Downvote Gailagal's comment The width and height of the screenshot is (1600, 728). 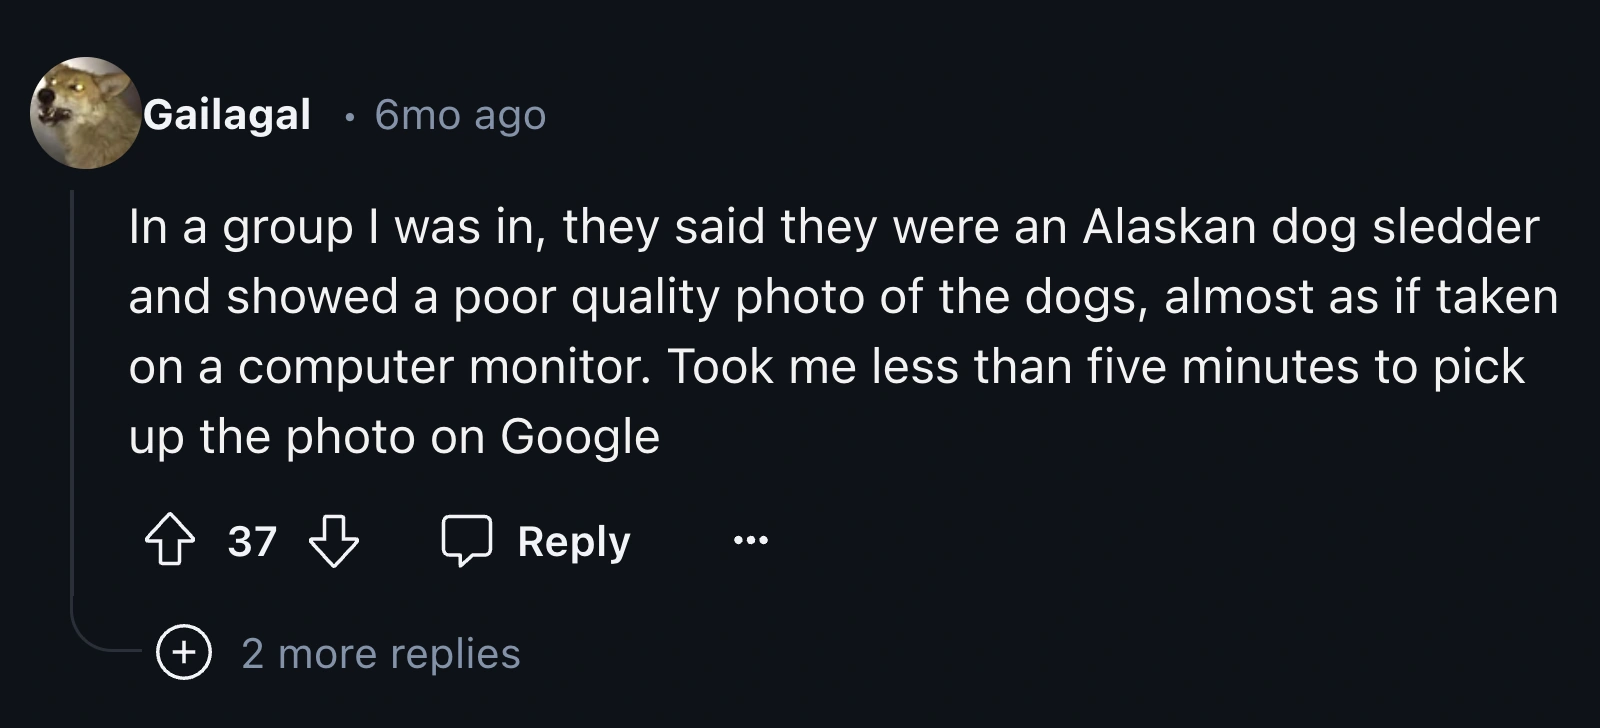tap(334, 541)
